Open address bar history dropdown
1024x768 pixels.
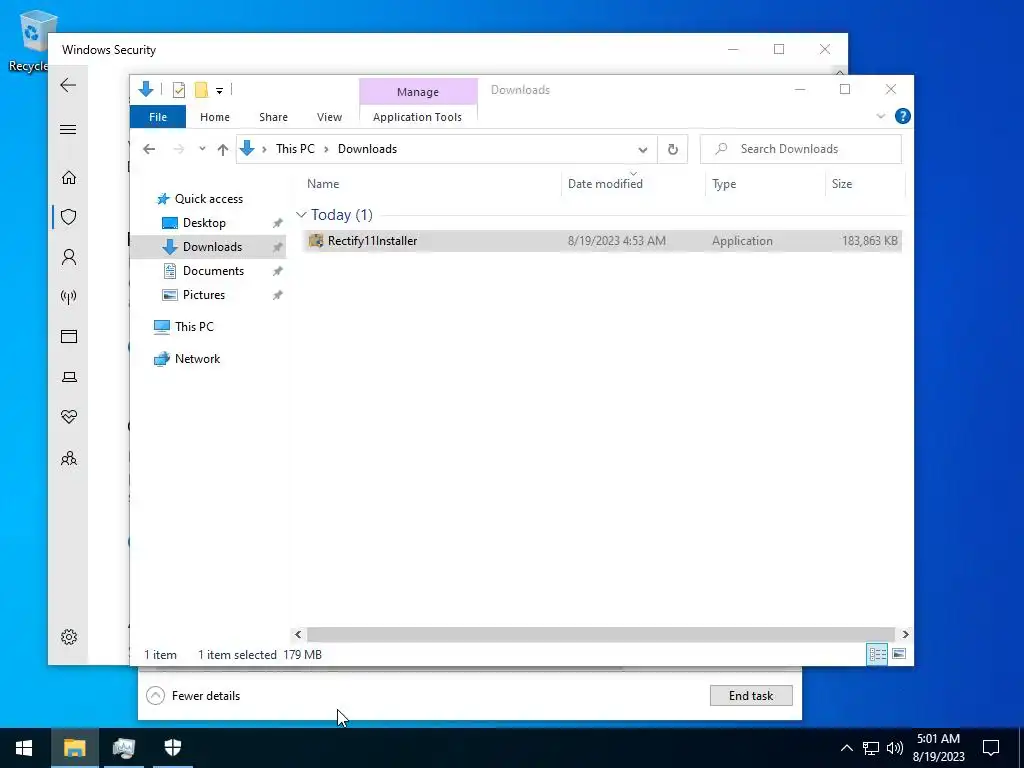[643, 150]
